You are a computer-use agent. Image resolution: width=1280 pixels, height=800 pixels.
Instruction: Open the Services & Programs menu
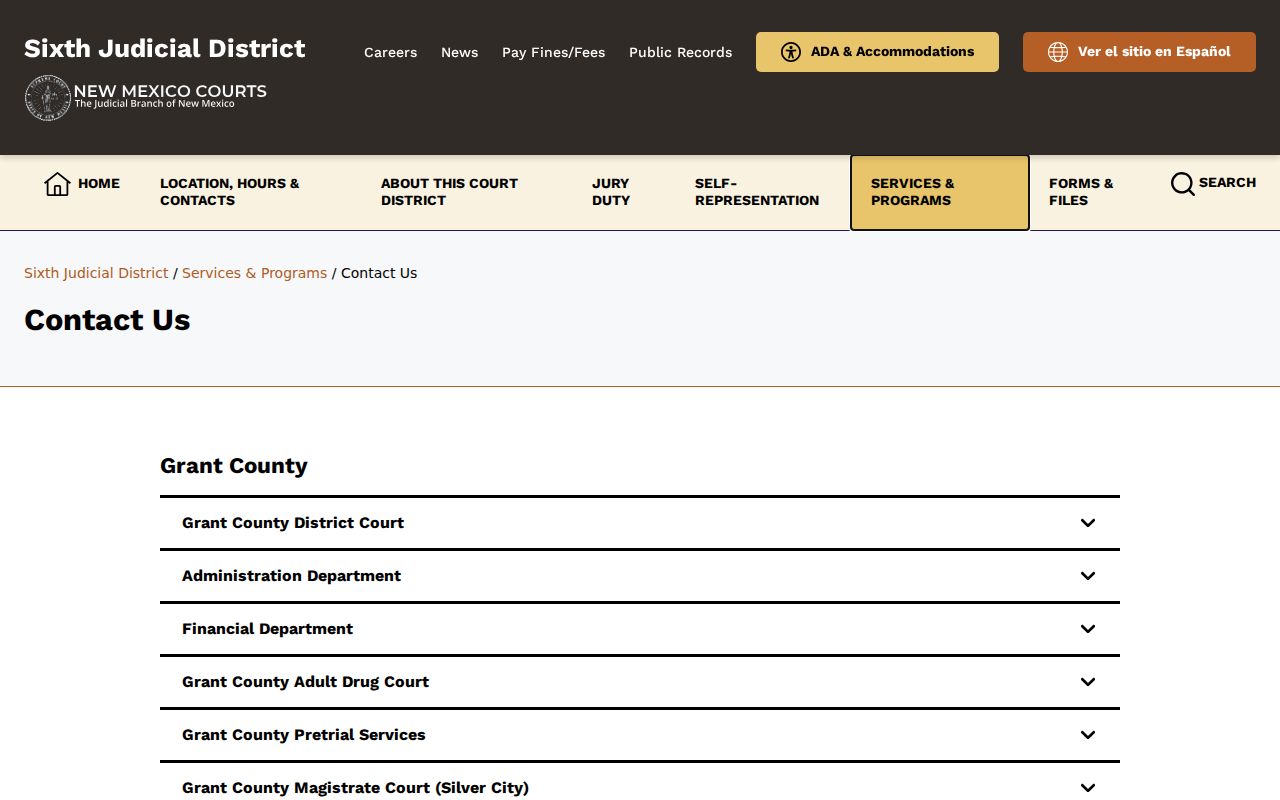pos(939,192)
